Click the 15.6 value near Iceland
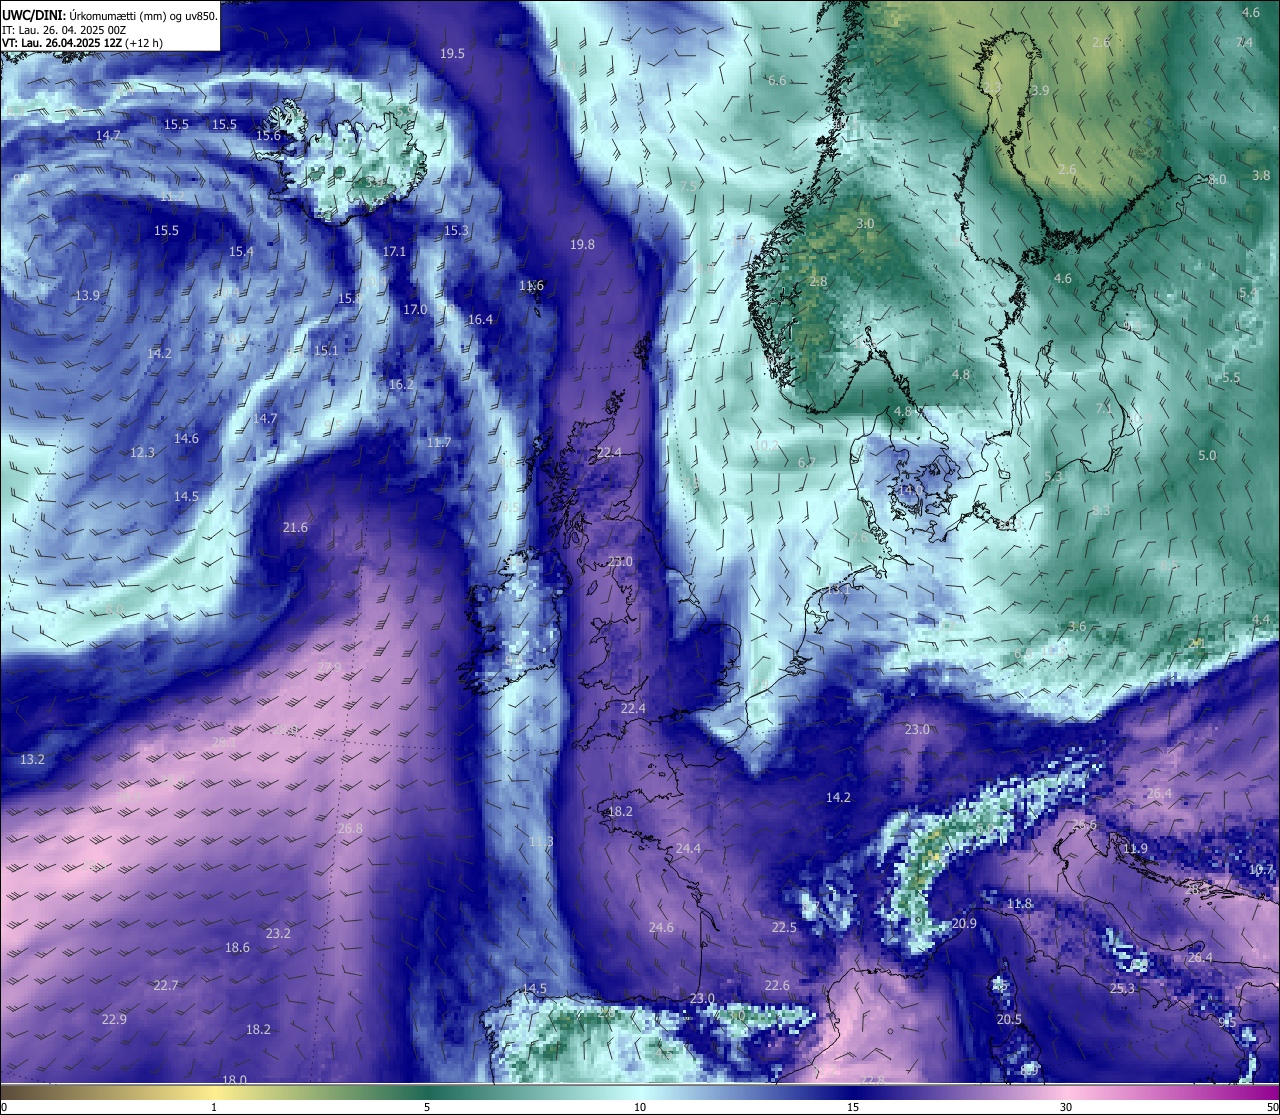The image size is (1280, 1115). [269, 135]
